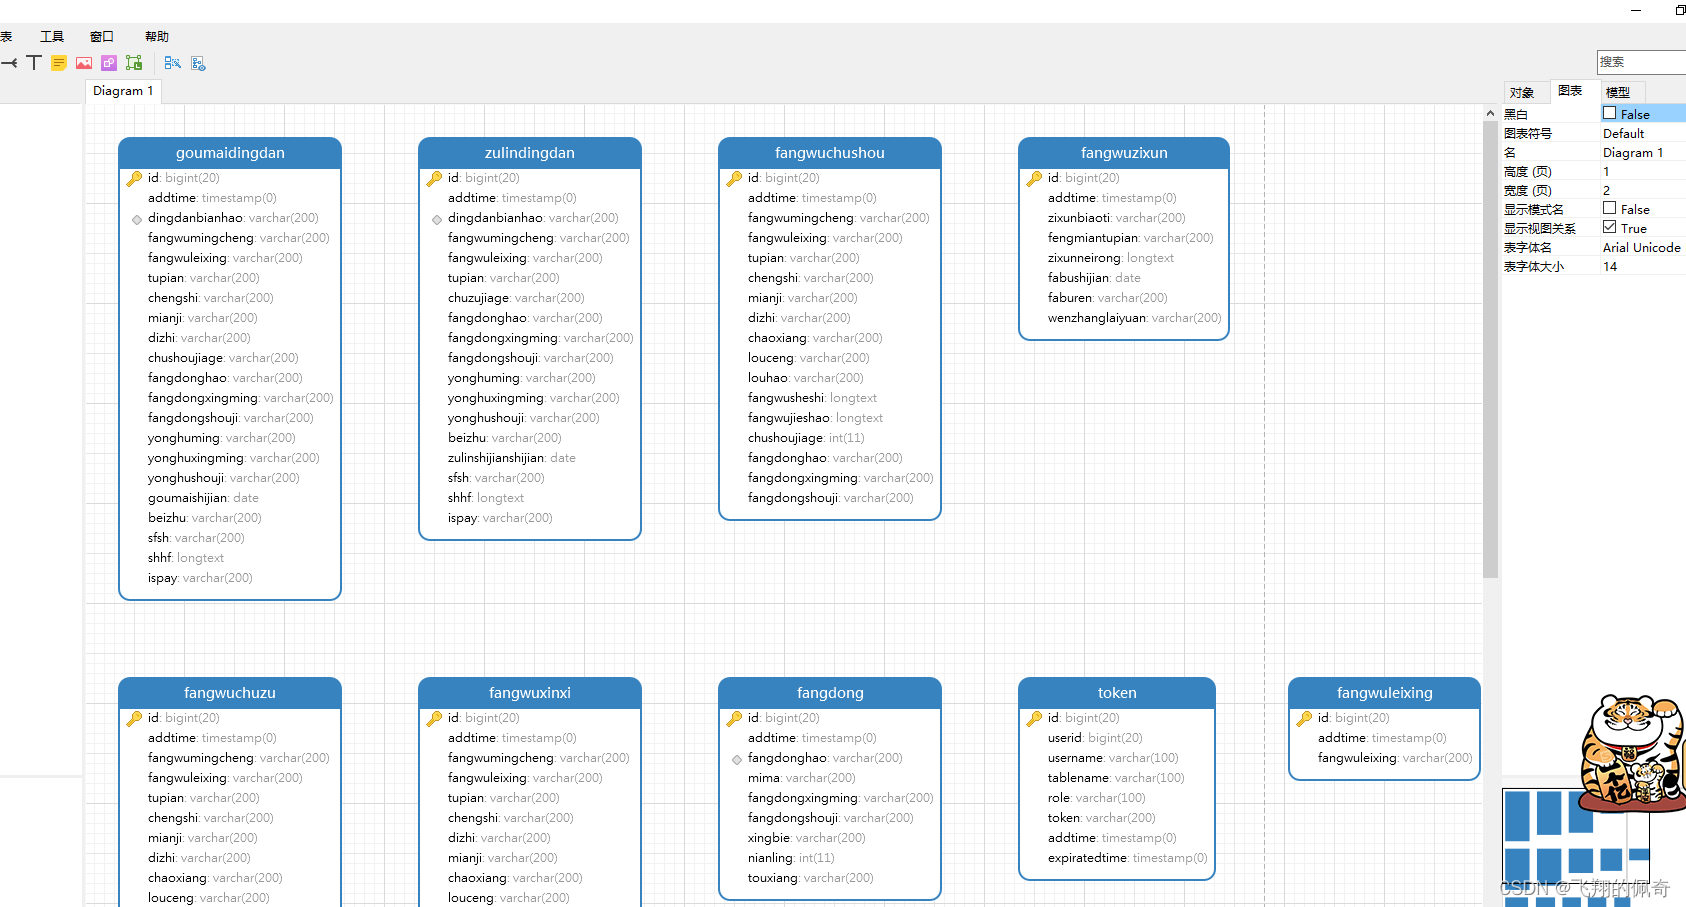Click the auto layout toolbar icon
The image size is (1686, 907).
(x=173, y=63)
